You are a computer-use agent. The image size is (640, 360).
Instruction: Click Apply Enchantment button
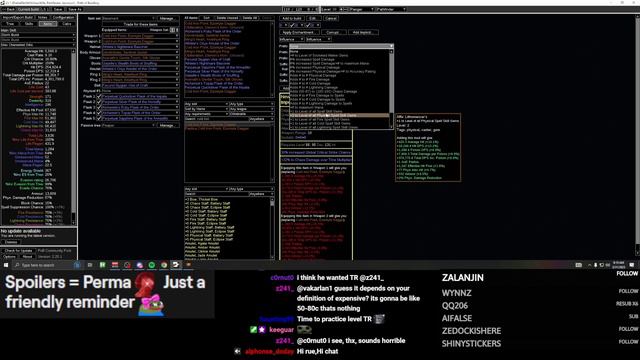pyautogui.click(x=298, y=32)
